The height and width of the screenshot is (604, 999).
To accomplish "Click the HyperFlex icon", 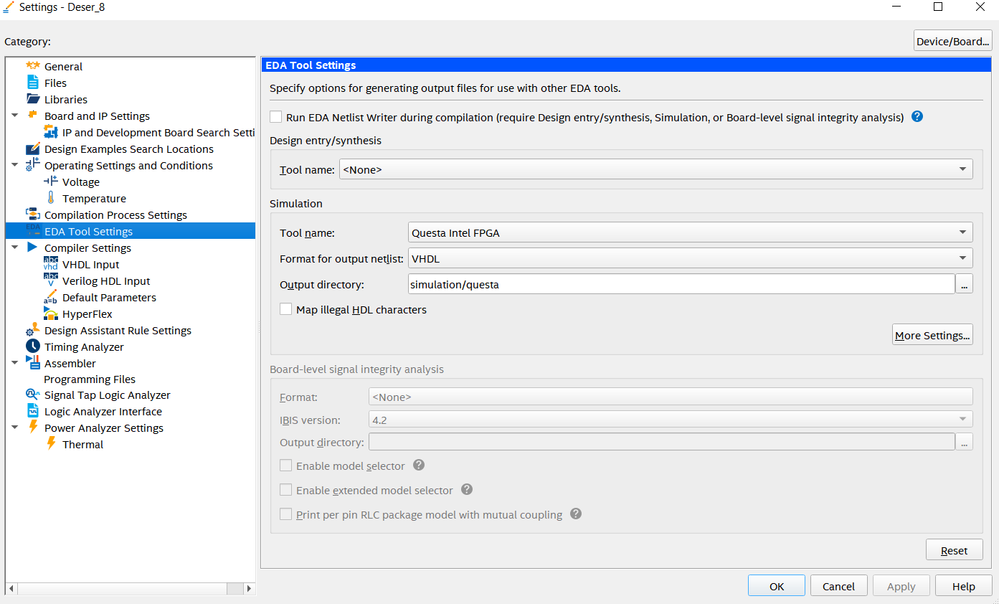I will (x=51, y=314).
